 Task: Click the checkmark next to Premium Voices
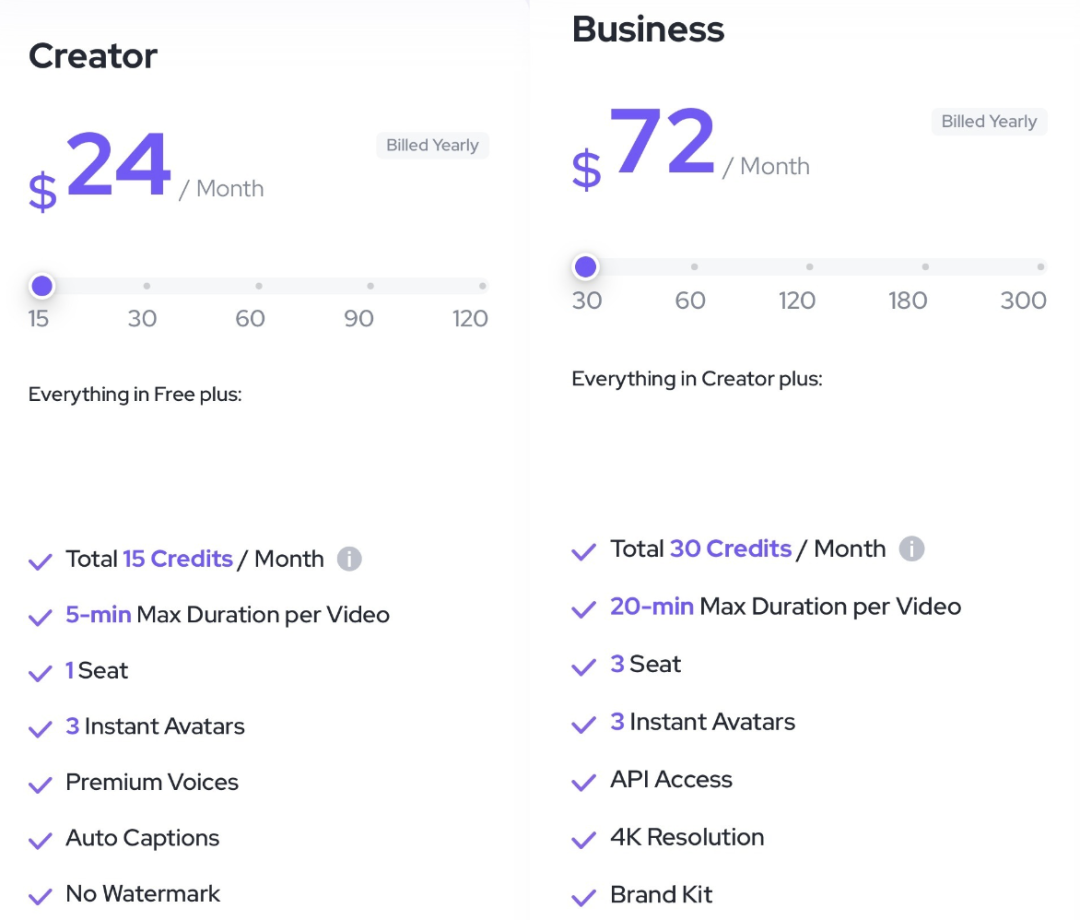click(41, 784)
